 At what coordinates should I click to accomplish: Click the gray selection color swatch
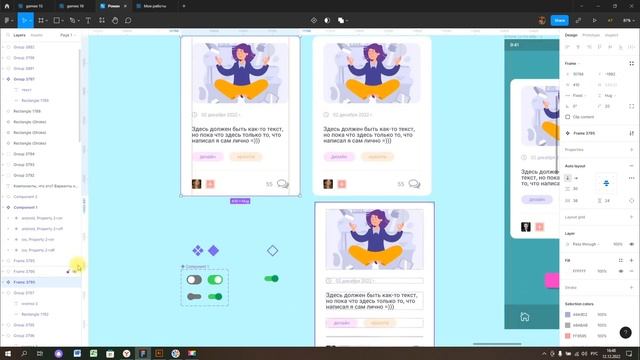(567, 325)
